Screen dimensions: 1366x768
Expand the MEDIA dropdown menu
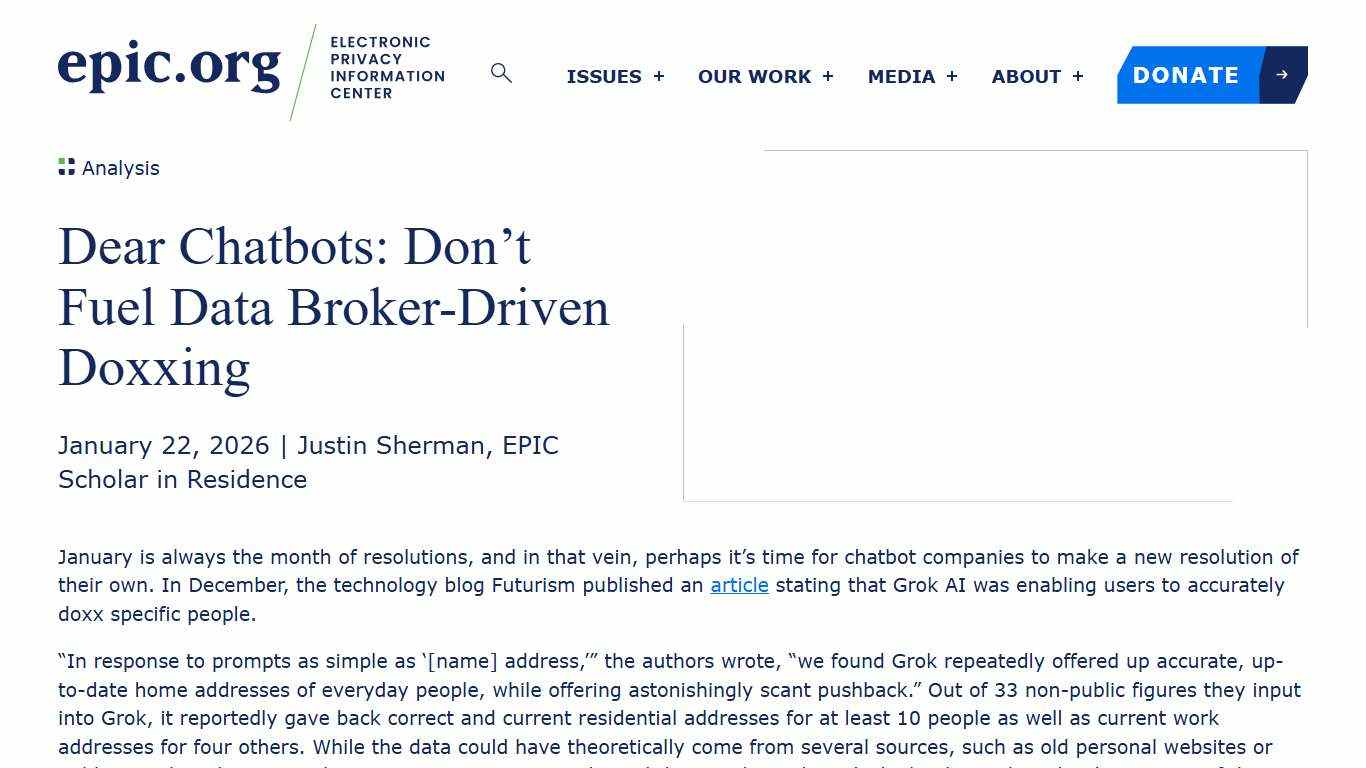point(902,76)
